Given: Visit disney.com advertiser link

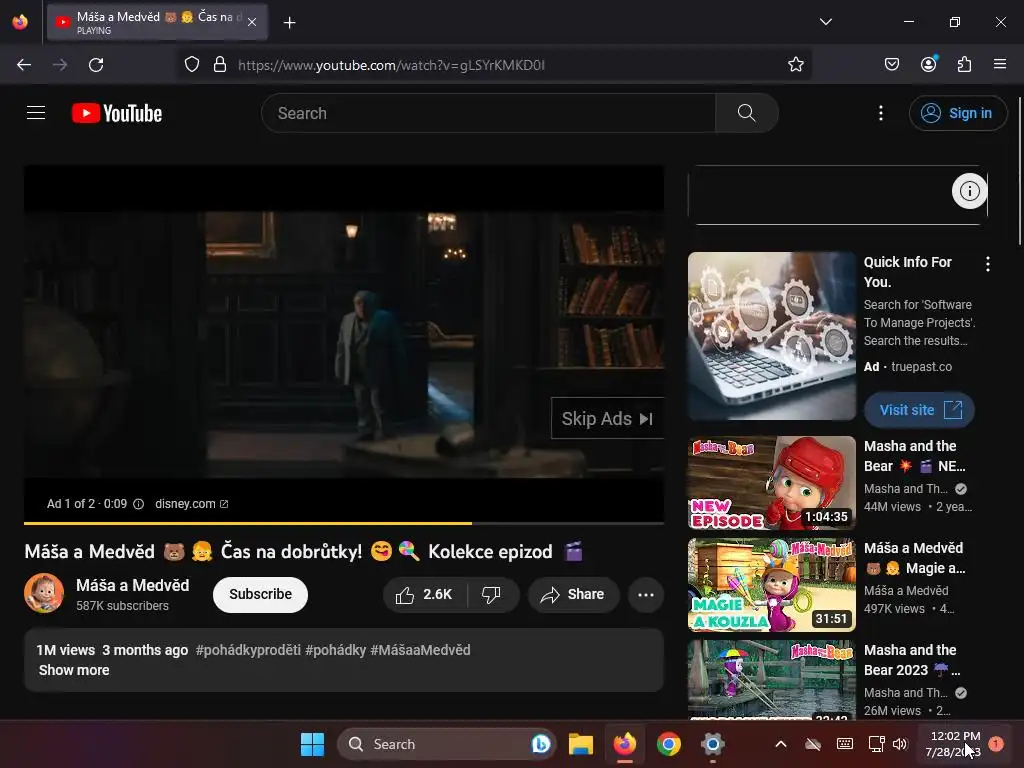Looking at the screenshot, I should [191, 504].
